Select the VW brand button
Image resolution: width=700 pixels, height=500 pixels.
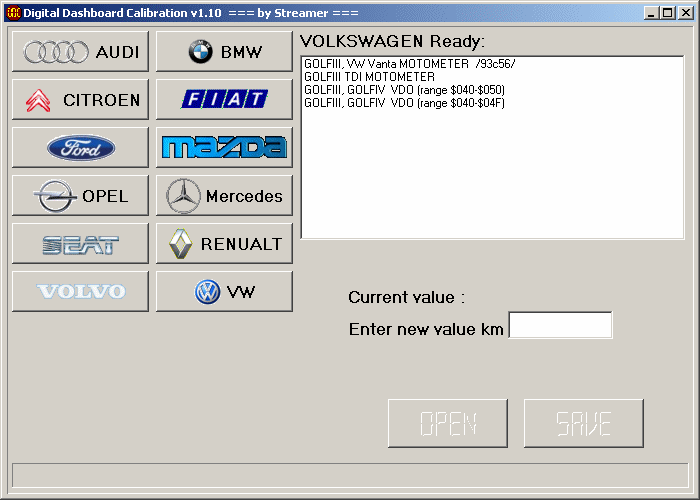pos(224,292)
